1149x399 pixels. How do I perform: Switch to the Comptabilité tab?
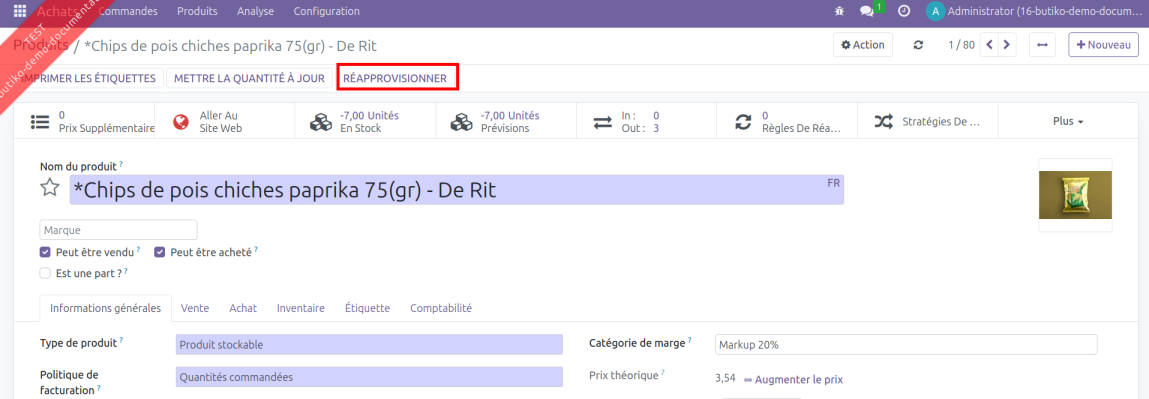click(441, 308)
